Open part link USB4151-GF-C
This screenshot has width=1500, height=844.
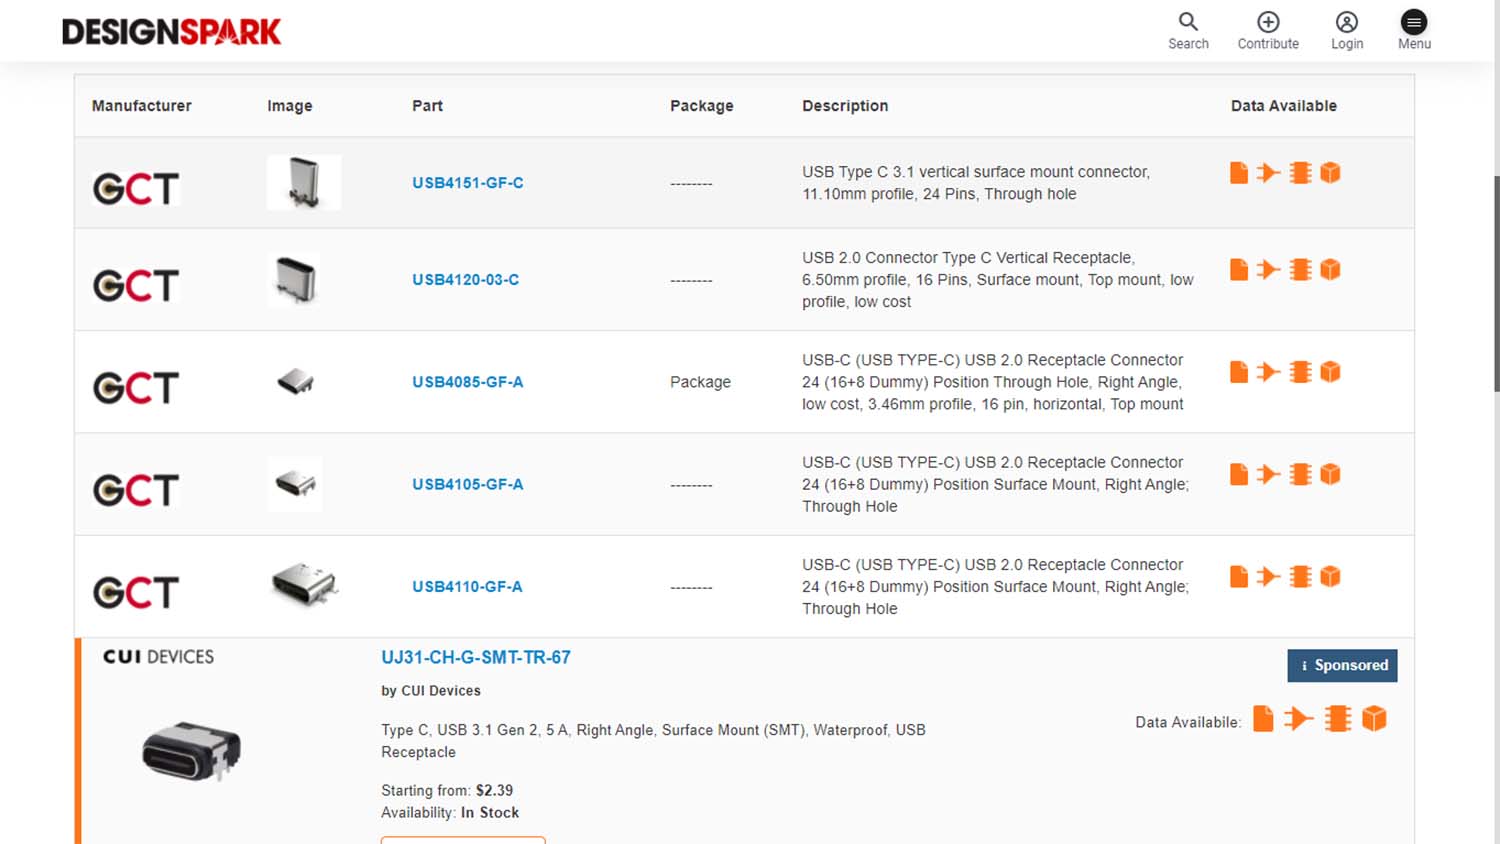pyautogui.click(x=467, y=183)
